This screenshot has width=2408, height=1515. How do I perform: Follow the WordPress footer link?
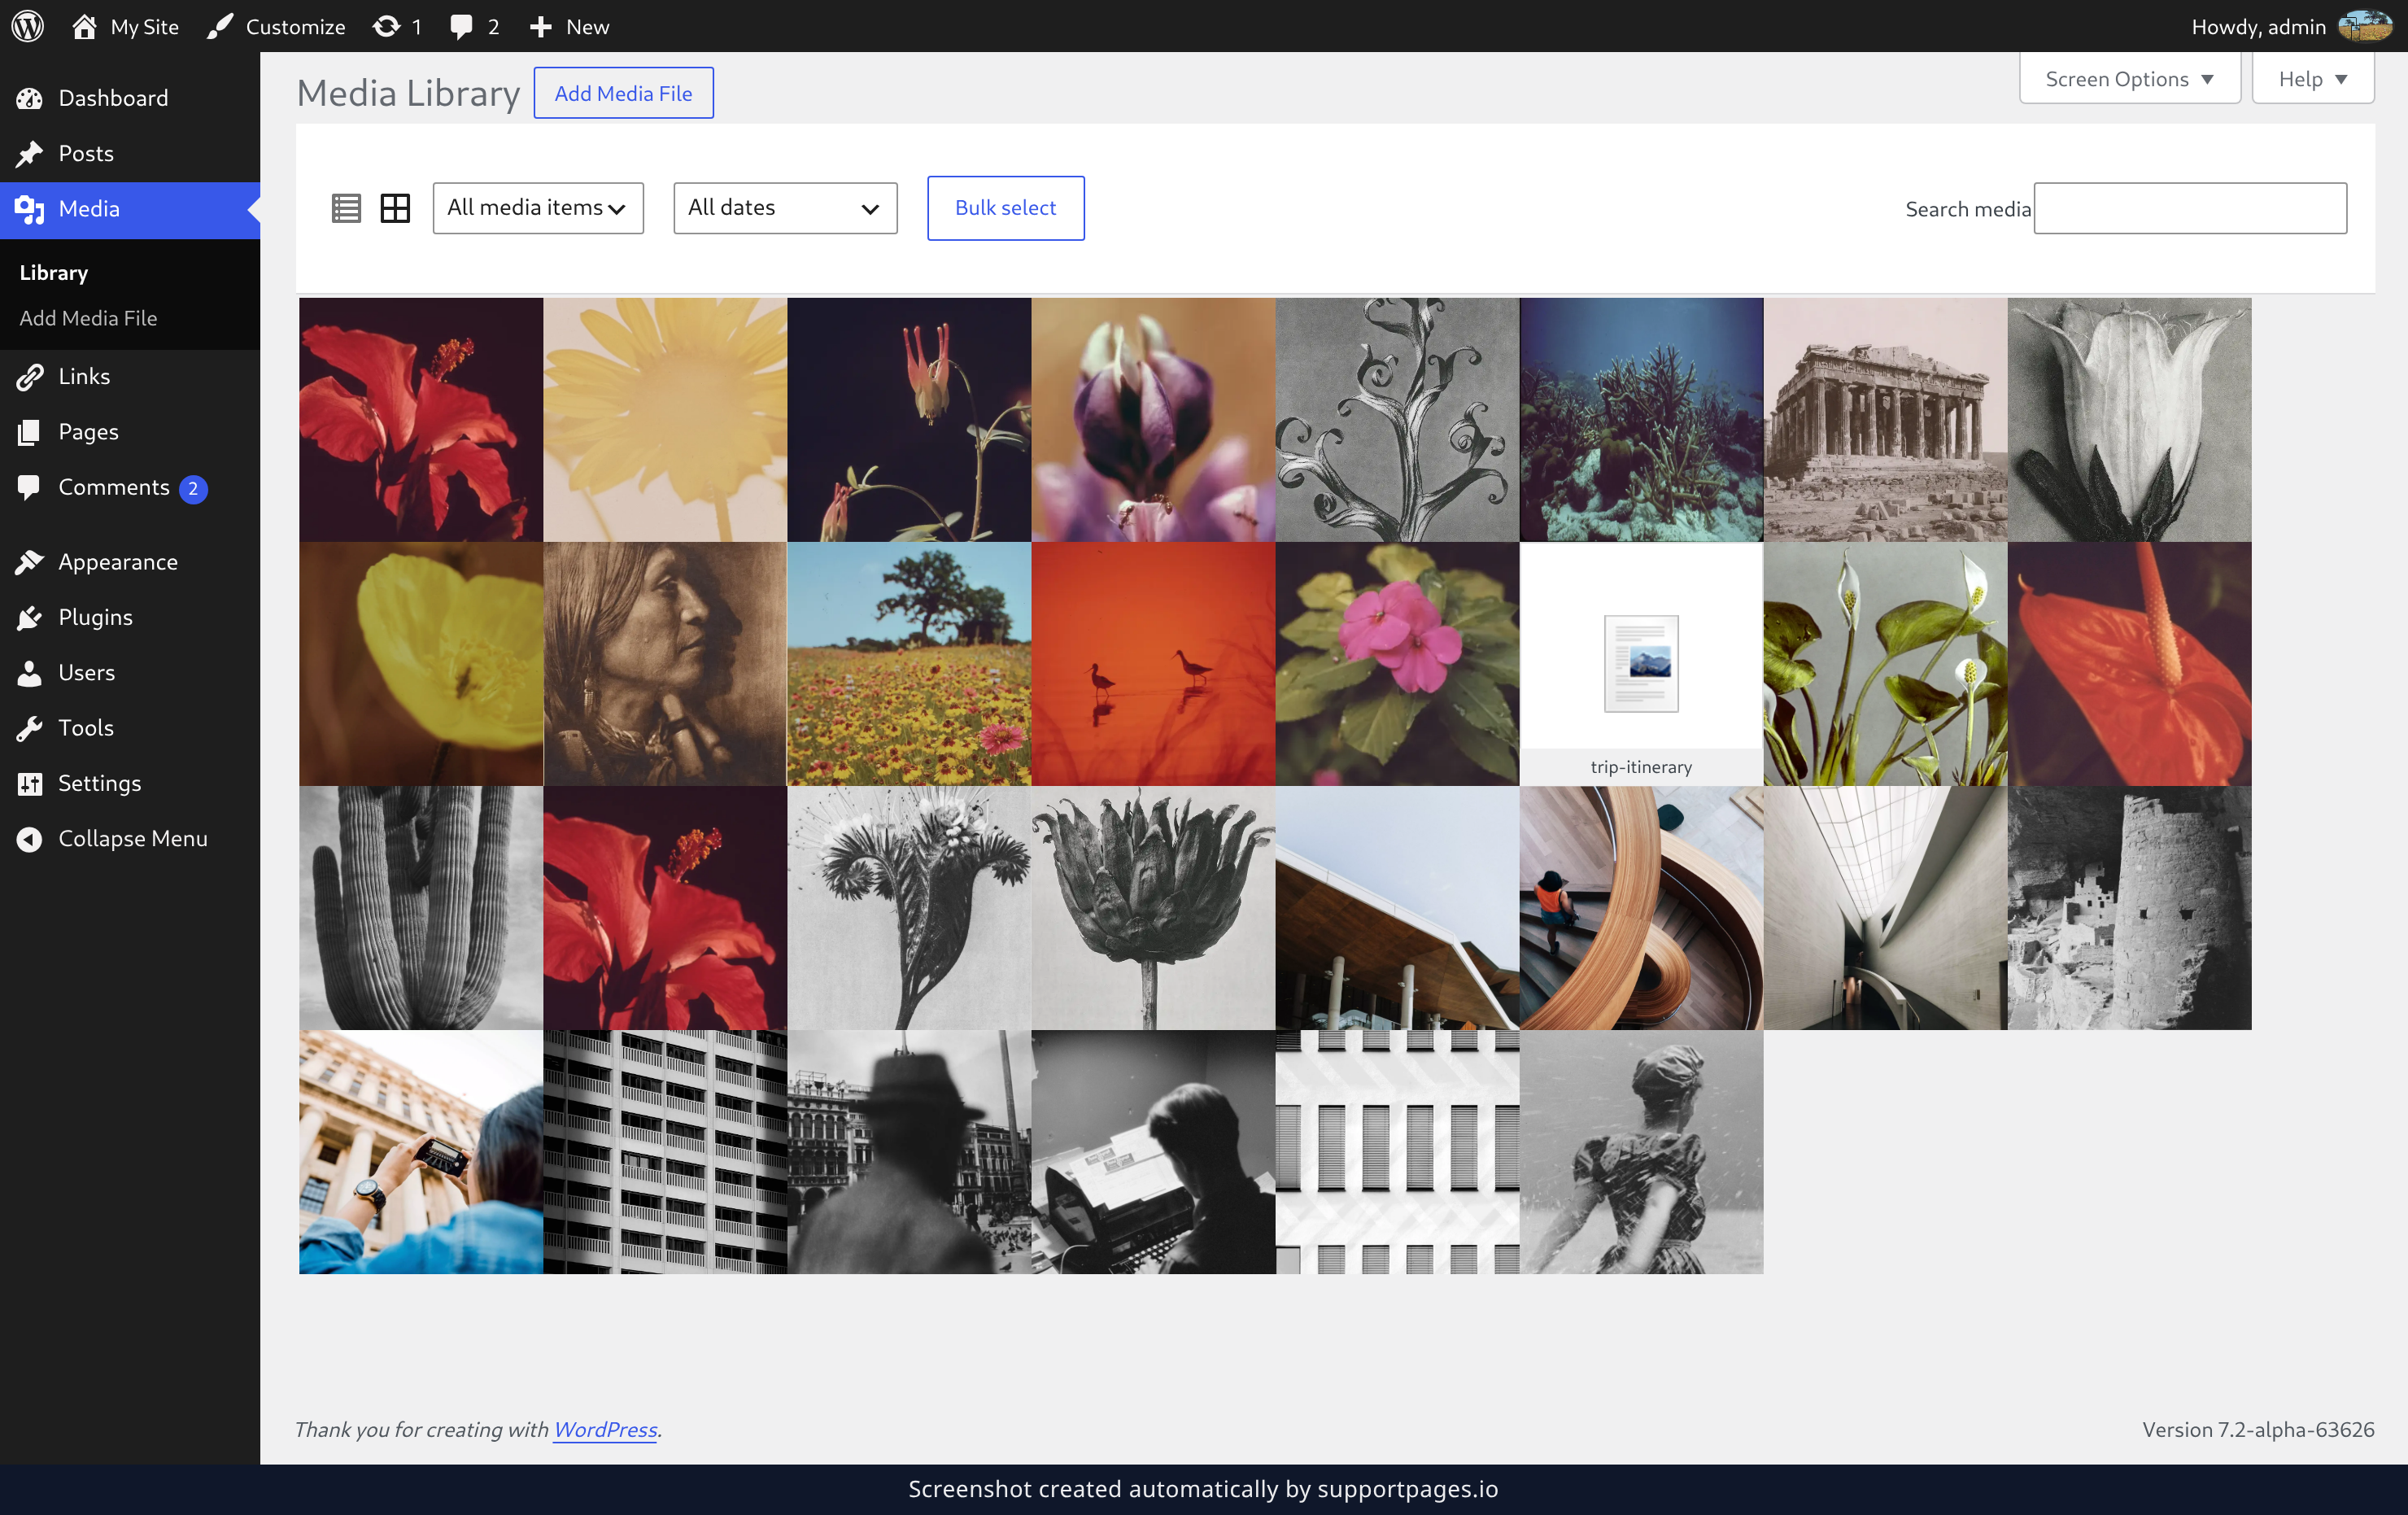click(605, 1429)
